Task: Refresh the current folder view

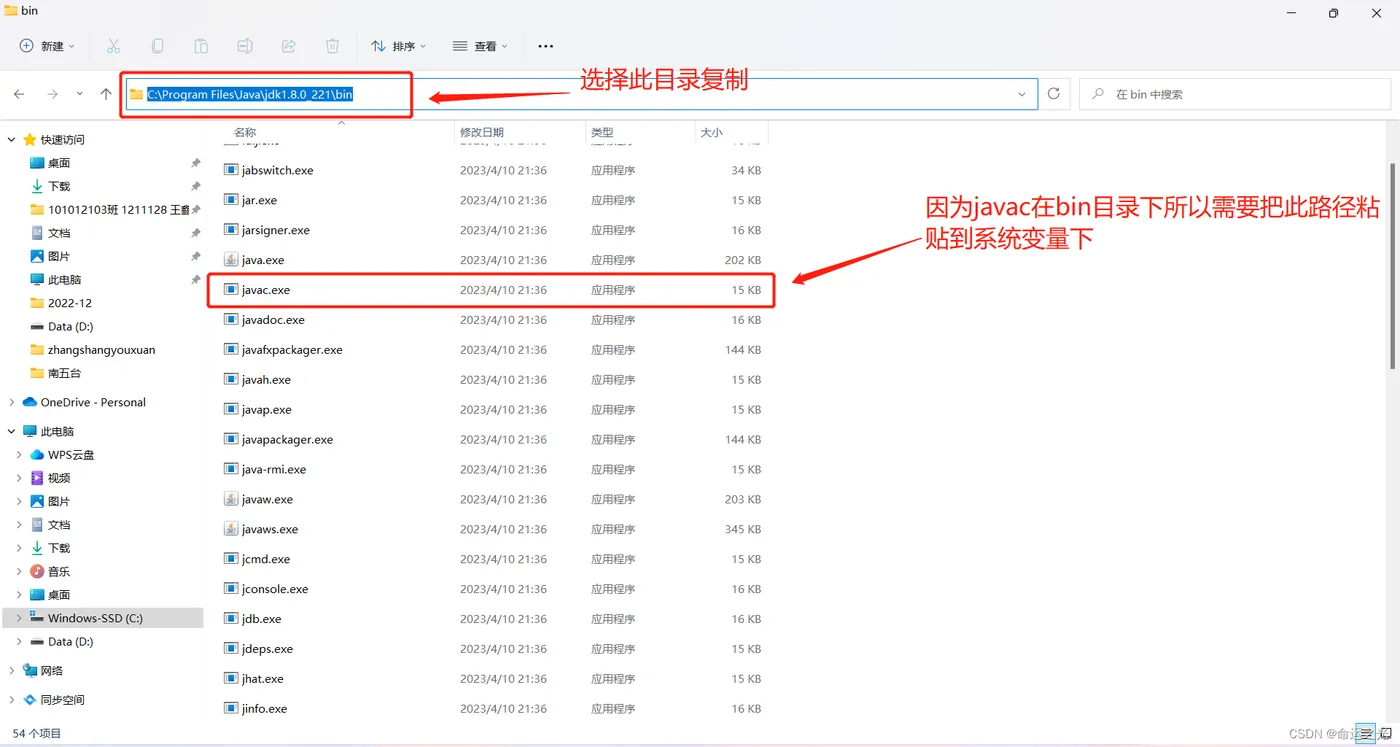Action: [1053, 94]
